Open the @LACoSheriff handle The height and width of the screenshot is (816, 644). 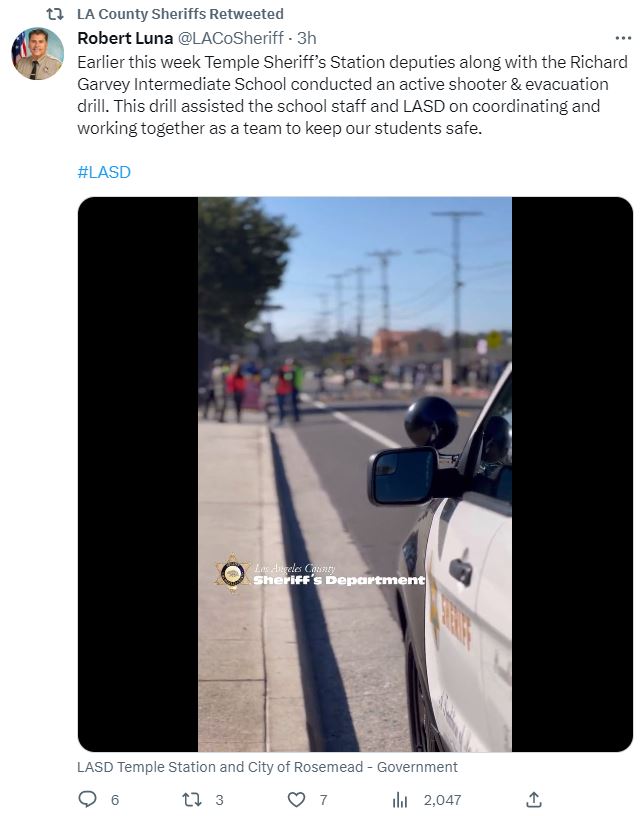[x=231, y=38]
